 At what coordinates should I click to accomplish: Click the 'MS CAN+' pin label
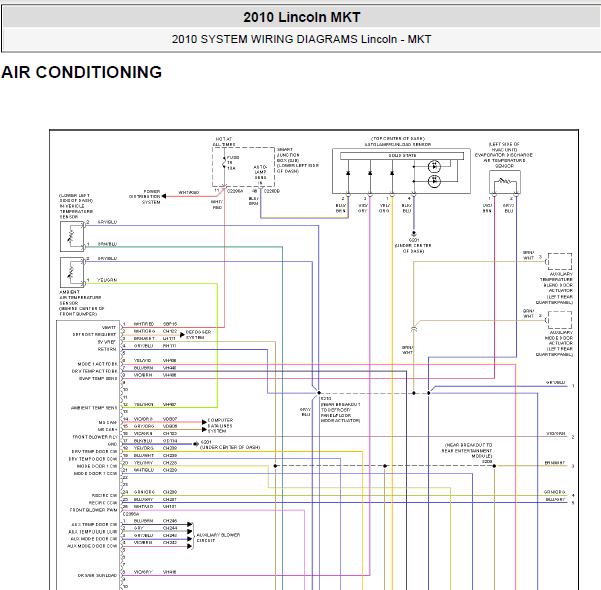pyautogui.click(x=107, y=430)
